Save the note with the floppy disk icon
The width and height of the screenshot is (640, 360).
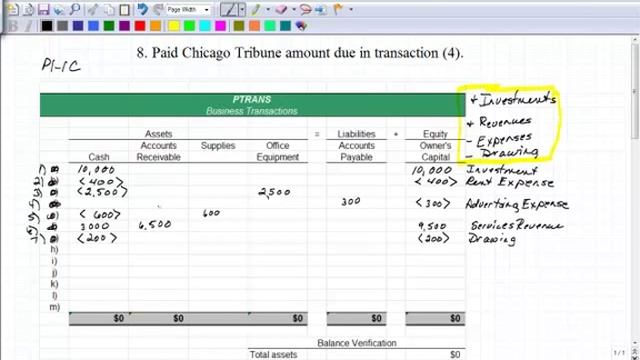43,9
